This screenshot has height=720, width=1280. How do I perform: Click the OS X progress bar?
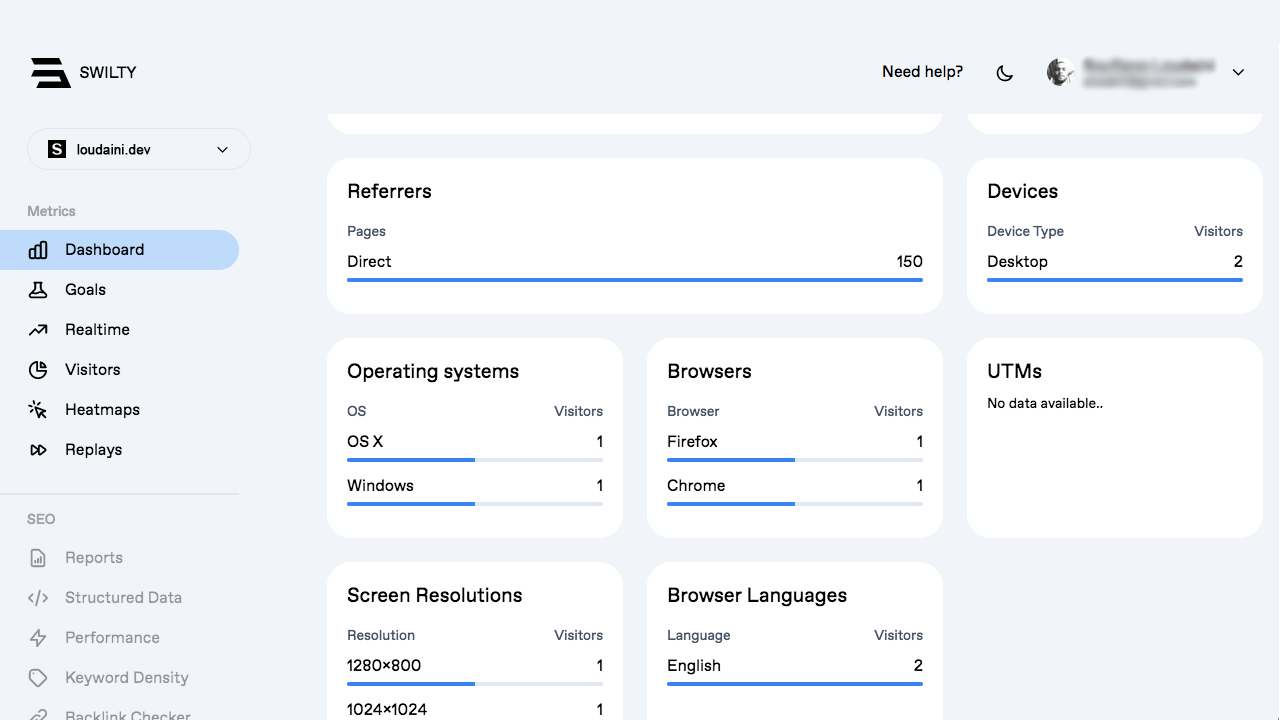point(475,460)
